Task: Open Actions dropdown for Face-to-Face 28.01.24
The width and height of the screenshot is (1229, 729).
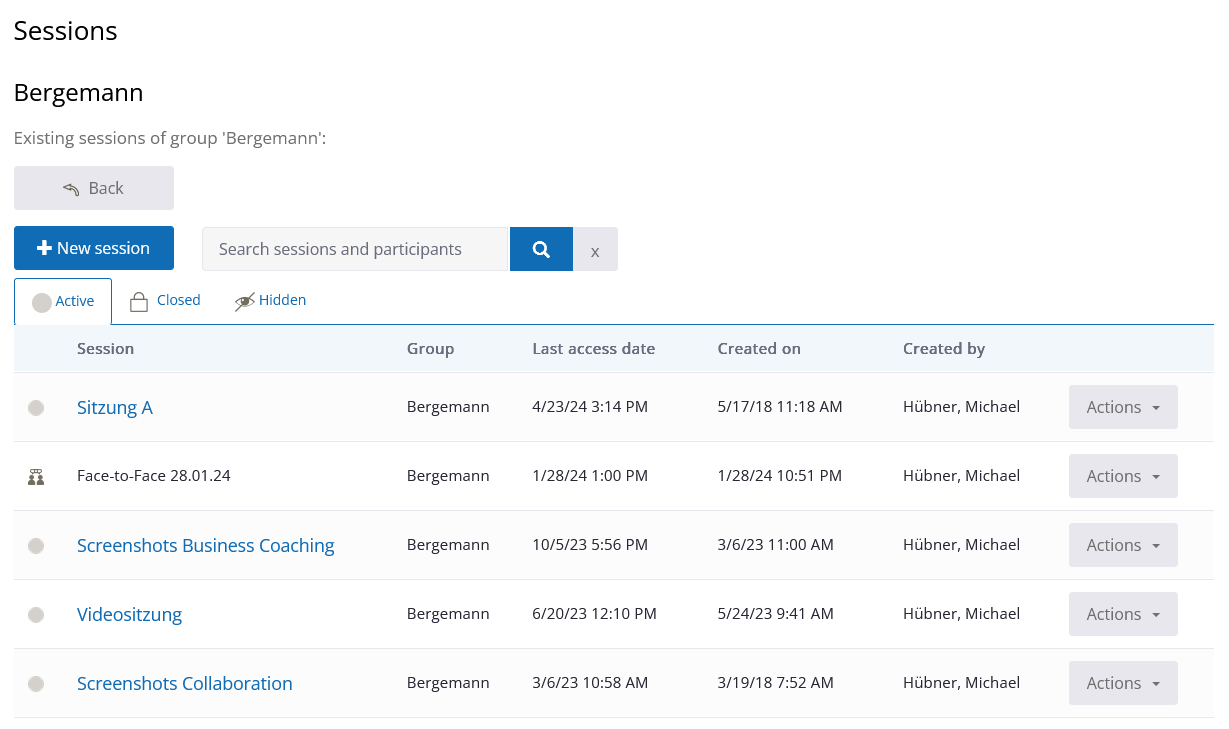Action: 1123,476
